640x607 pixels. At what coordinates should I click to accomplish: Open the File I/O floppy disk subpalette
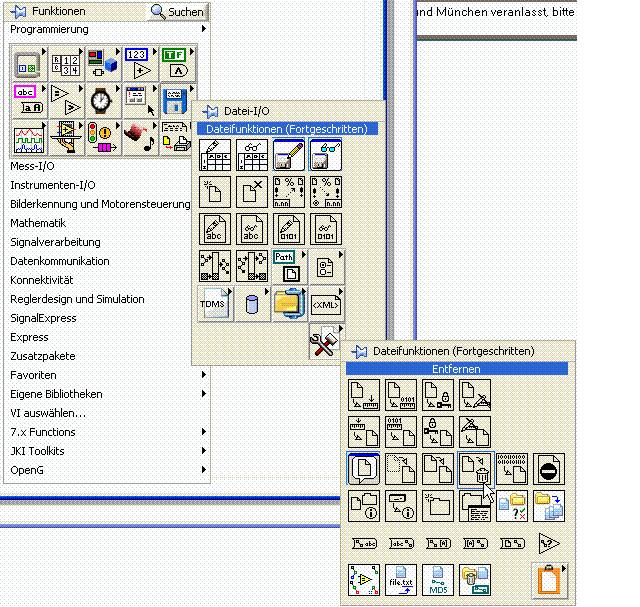pos(177,100)
